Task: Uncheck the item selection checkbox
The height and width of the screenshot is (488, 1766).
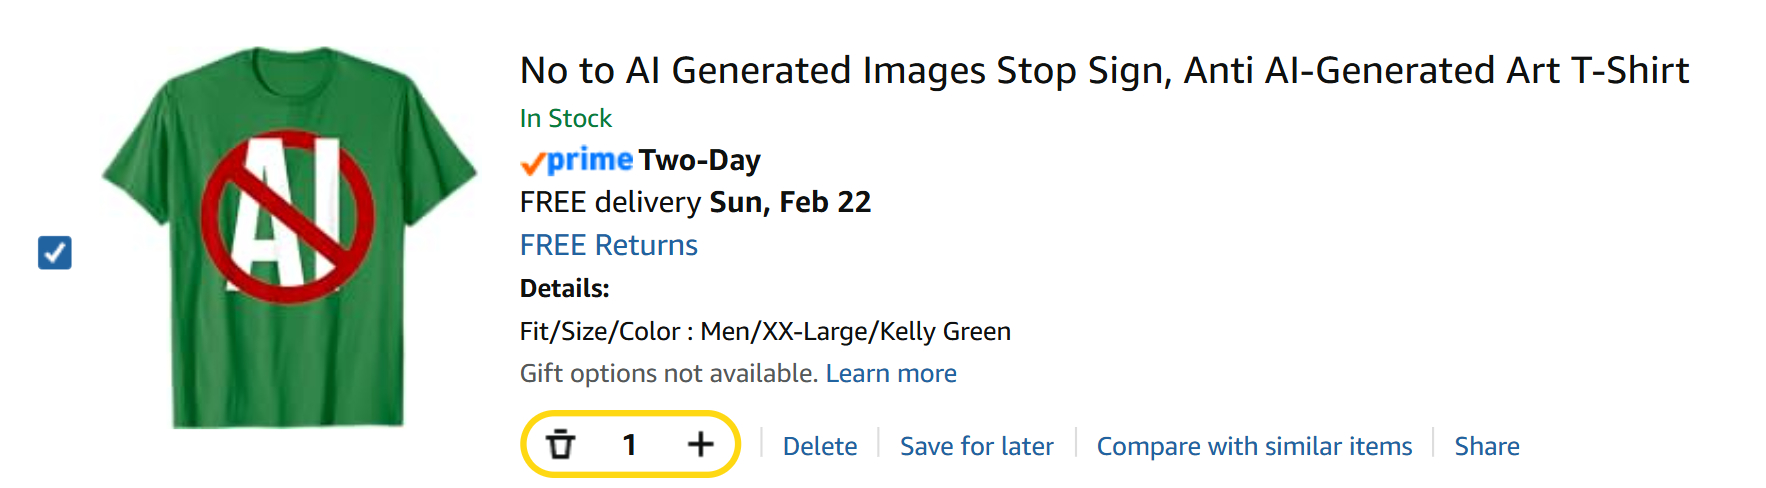Action: (x=55, y=252)
